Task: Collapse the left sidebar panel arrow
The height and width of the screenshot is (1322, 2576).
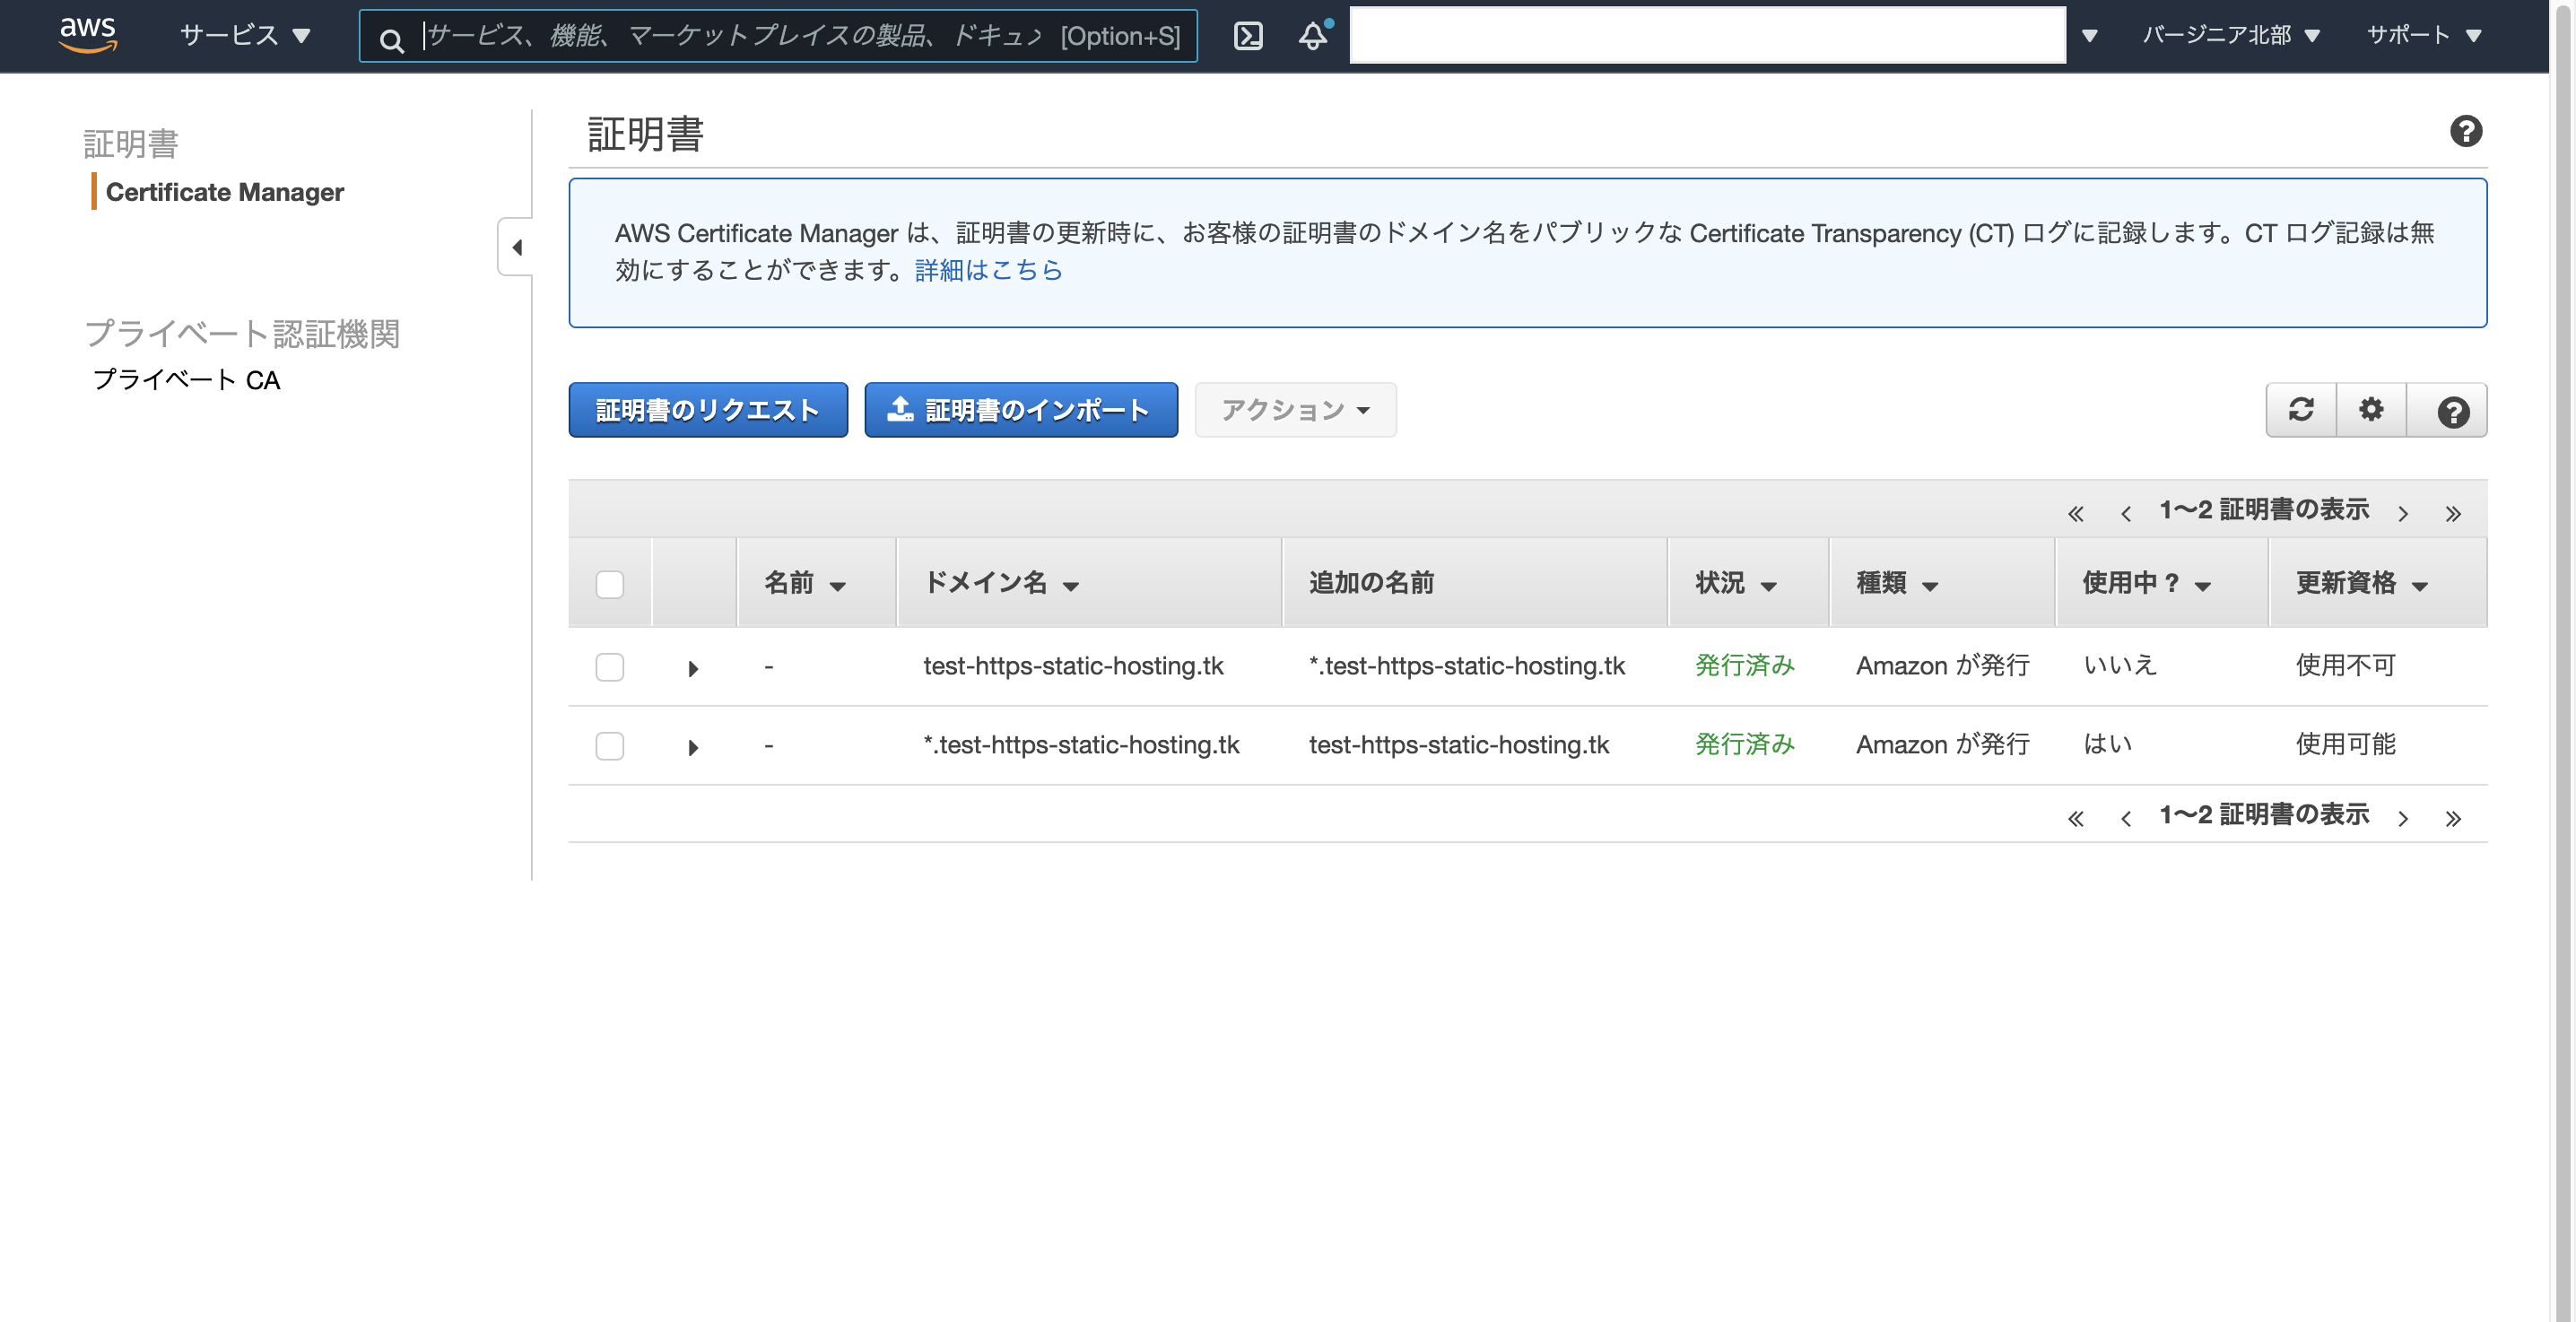Action: tap(516, 247)
